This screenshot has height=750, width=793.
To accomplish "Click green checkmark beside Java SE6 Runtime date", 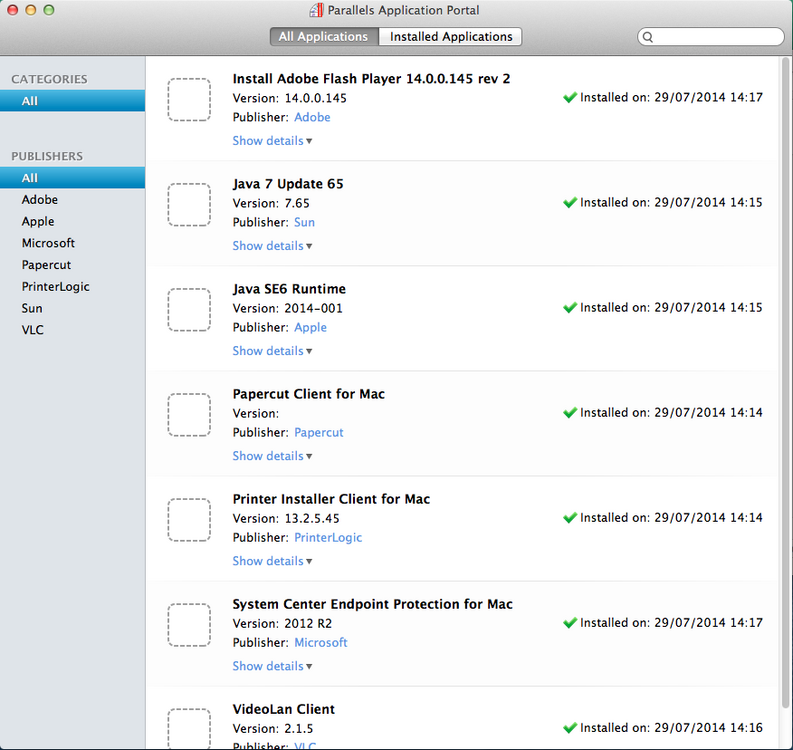I will (x=570, y=307).
